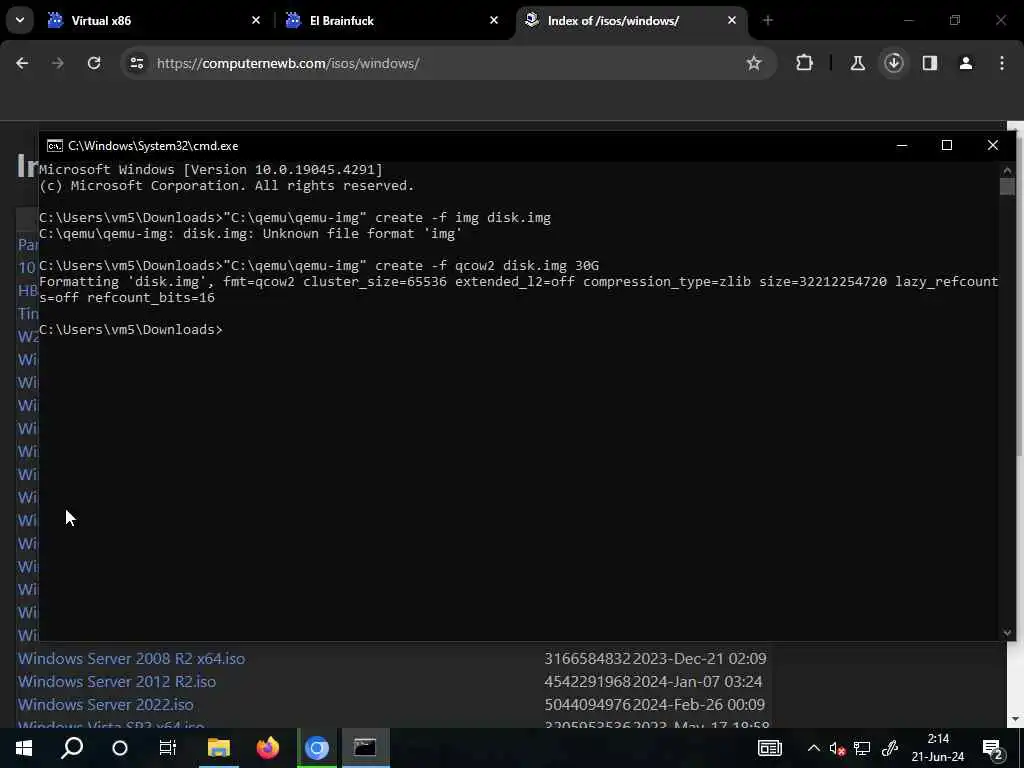This screenshot has height=768, width=1024.
Task: Launch Firefox from the taskbar
Action: pos(268,748)
